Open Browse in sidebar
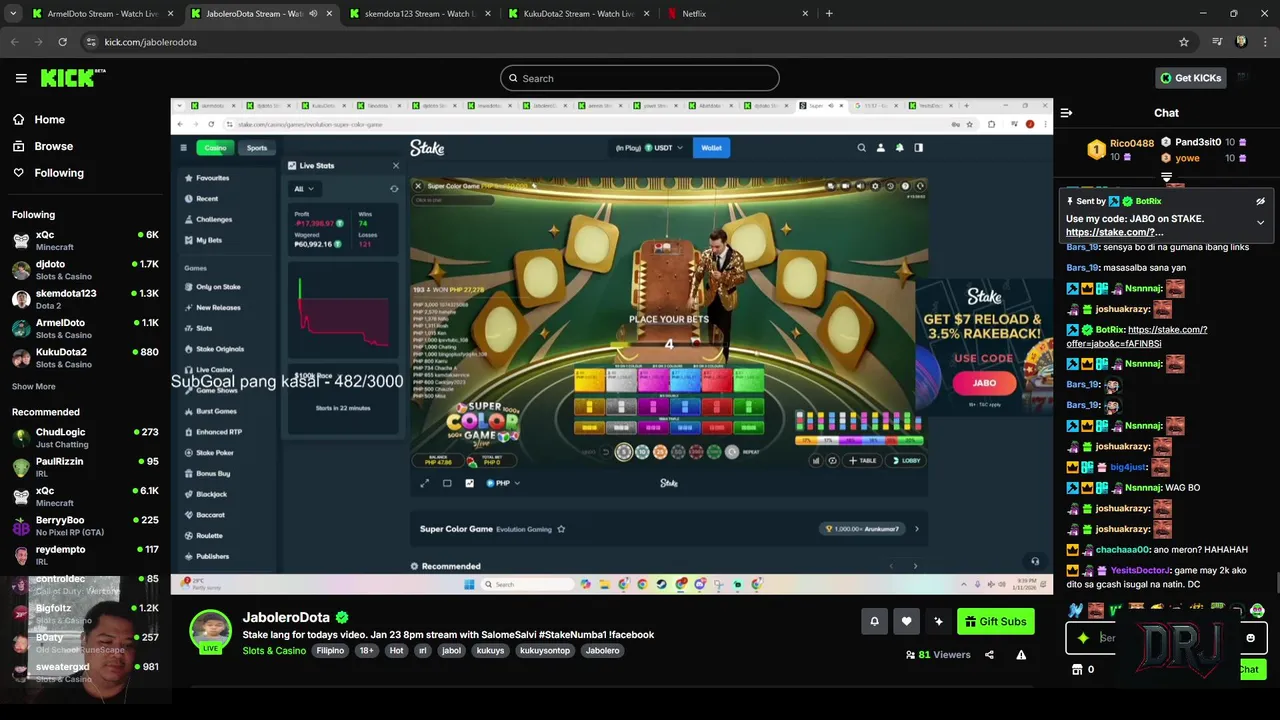 click(53, 146)
